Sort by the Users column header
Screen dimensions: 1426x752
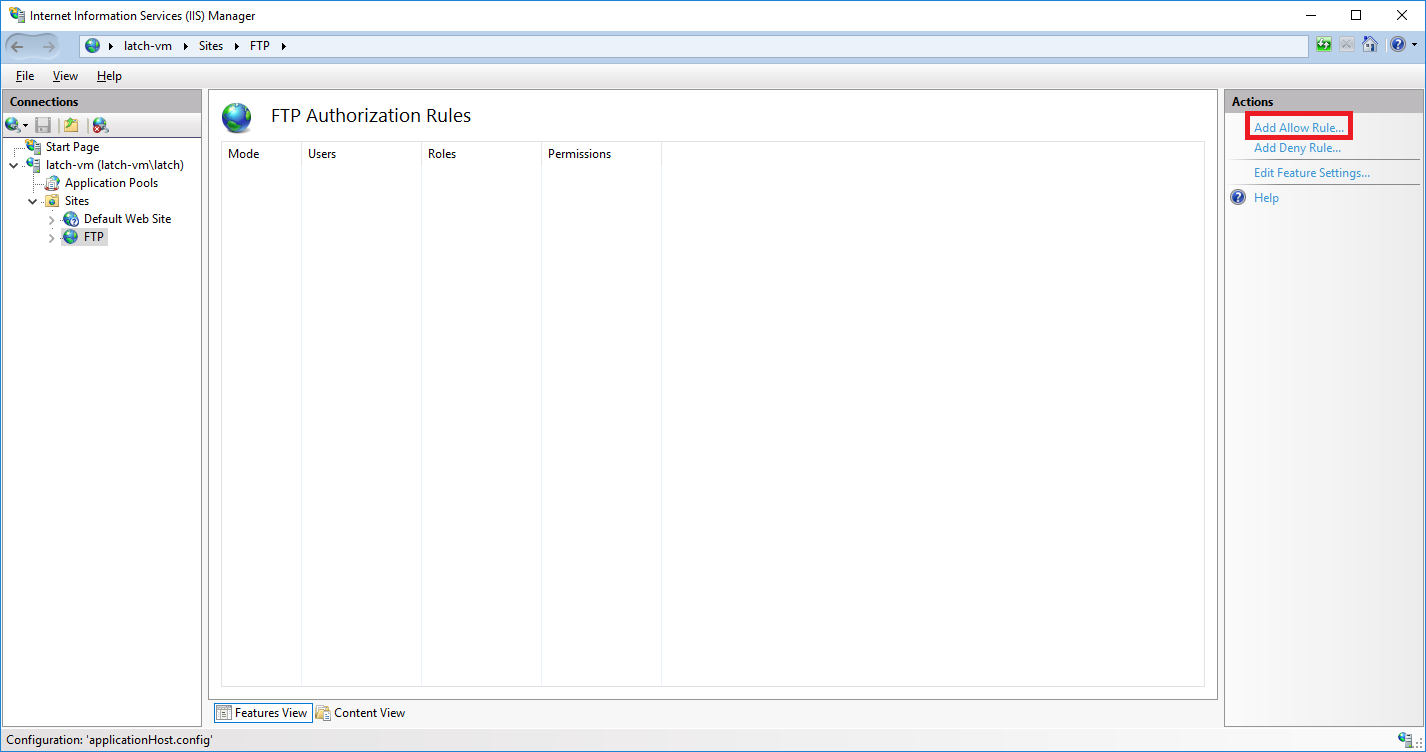361,154
